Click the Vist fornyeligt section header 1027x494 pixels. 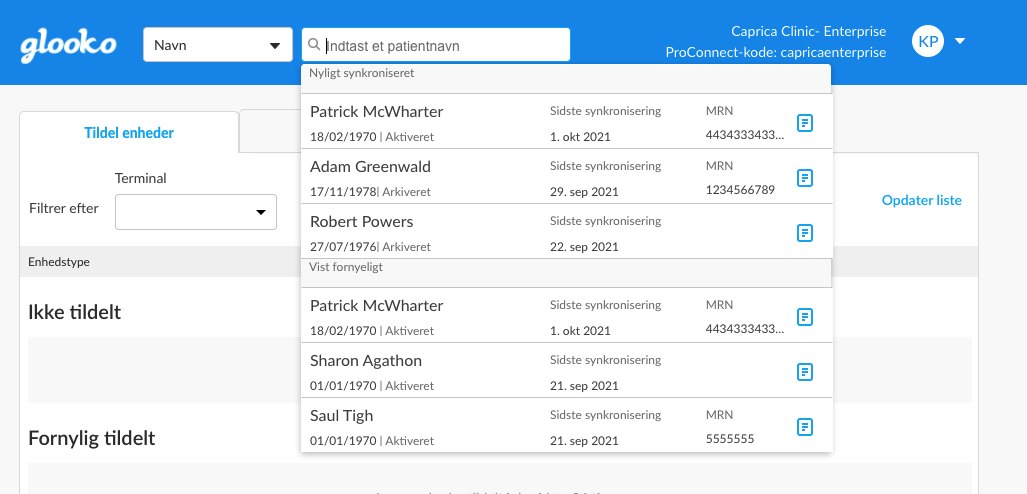point(566,273)
